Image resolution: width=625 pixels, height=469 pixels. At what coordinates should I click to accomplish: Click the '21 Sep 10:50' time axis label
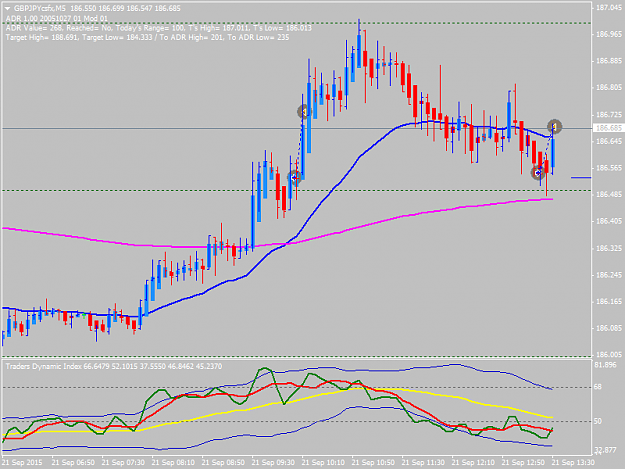tap(373, 463)
